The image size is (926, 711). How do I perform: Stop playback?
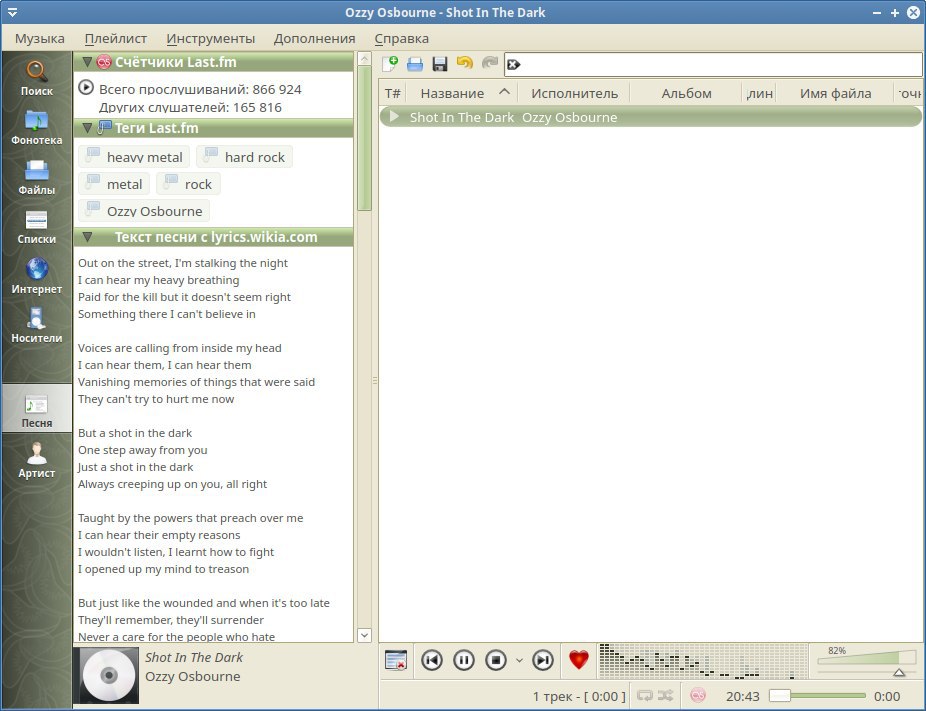(496, 660)
